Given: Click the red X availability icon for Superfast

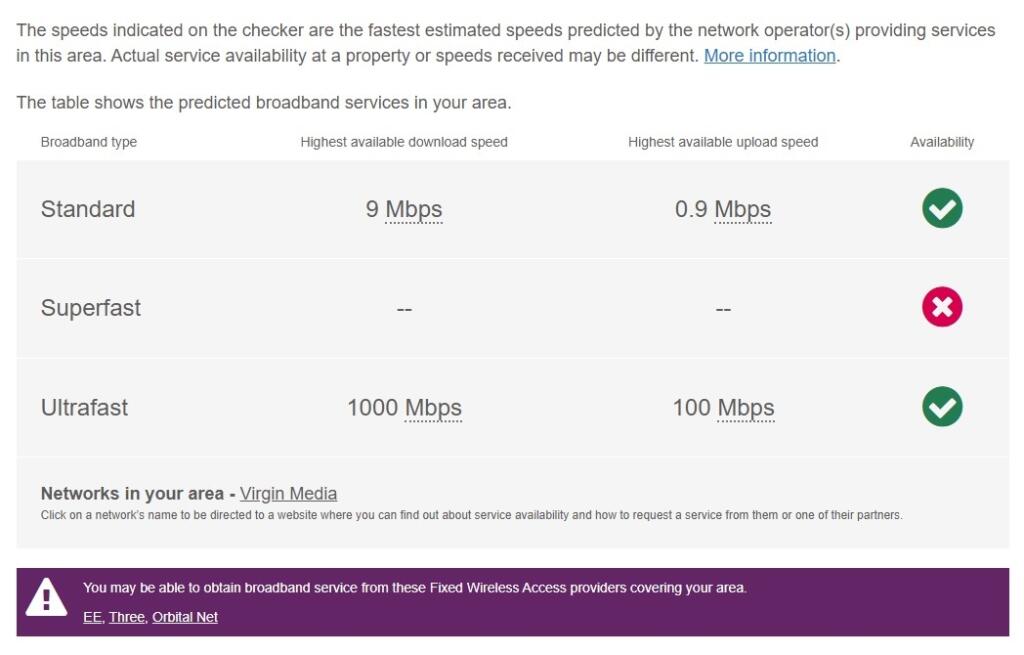Looking at the screenshot, I should tap(940, 308).
